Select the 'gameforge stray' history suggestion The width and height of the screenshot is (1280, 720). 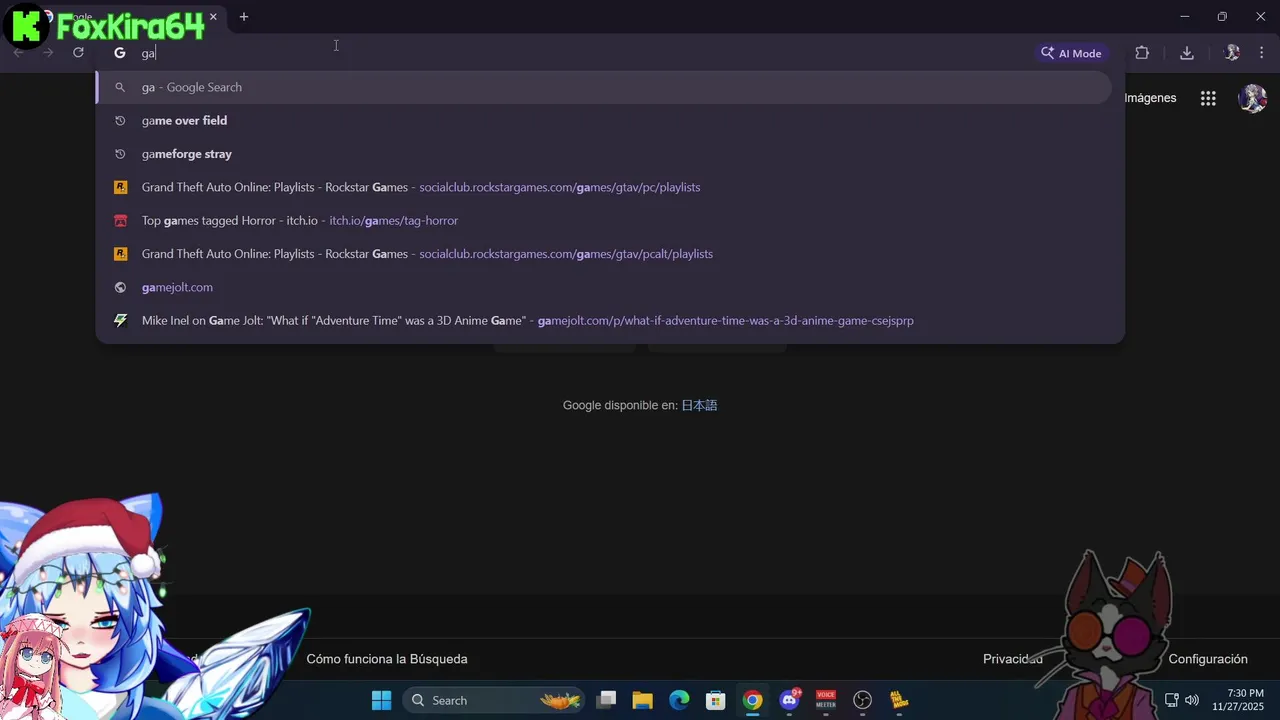point(604,154)
